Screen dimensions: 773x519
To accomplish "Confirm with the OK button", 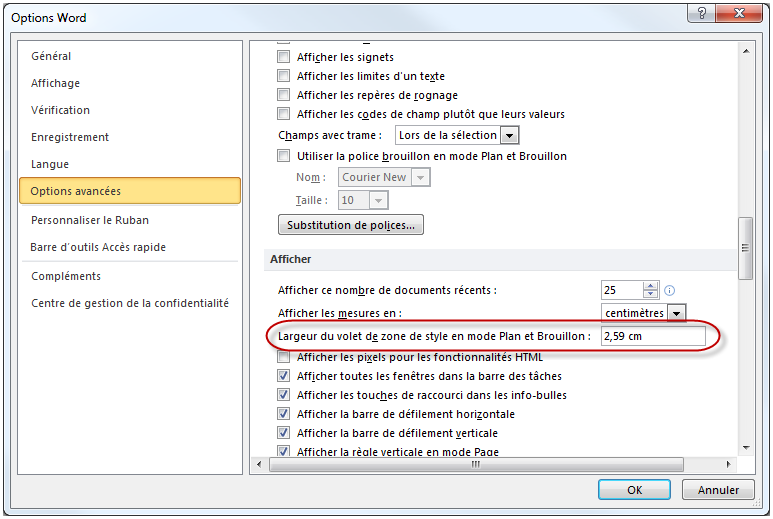I will 634,490.
